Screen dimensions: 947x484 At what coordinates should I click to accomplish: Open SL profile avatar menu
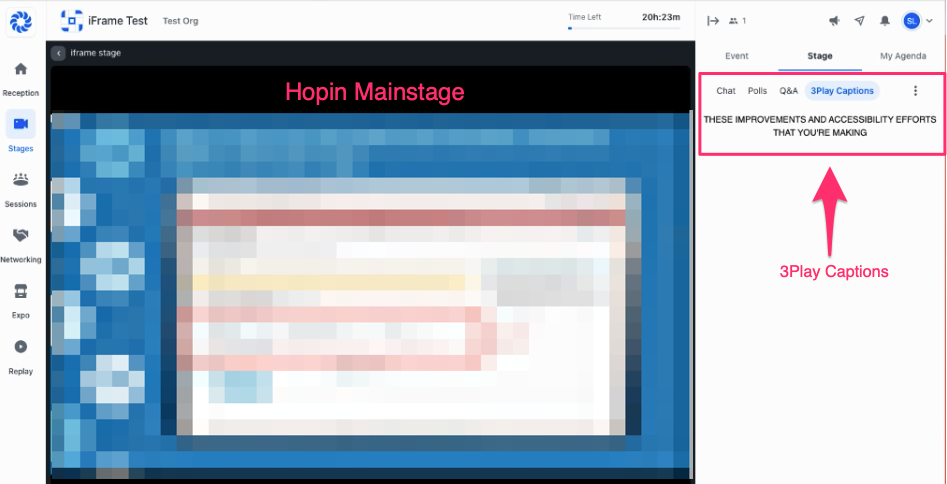pos(911,21)
